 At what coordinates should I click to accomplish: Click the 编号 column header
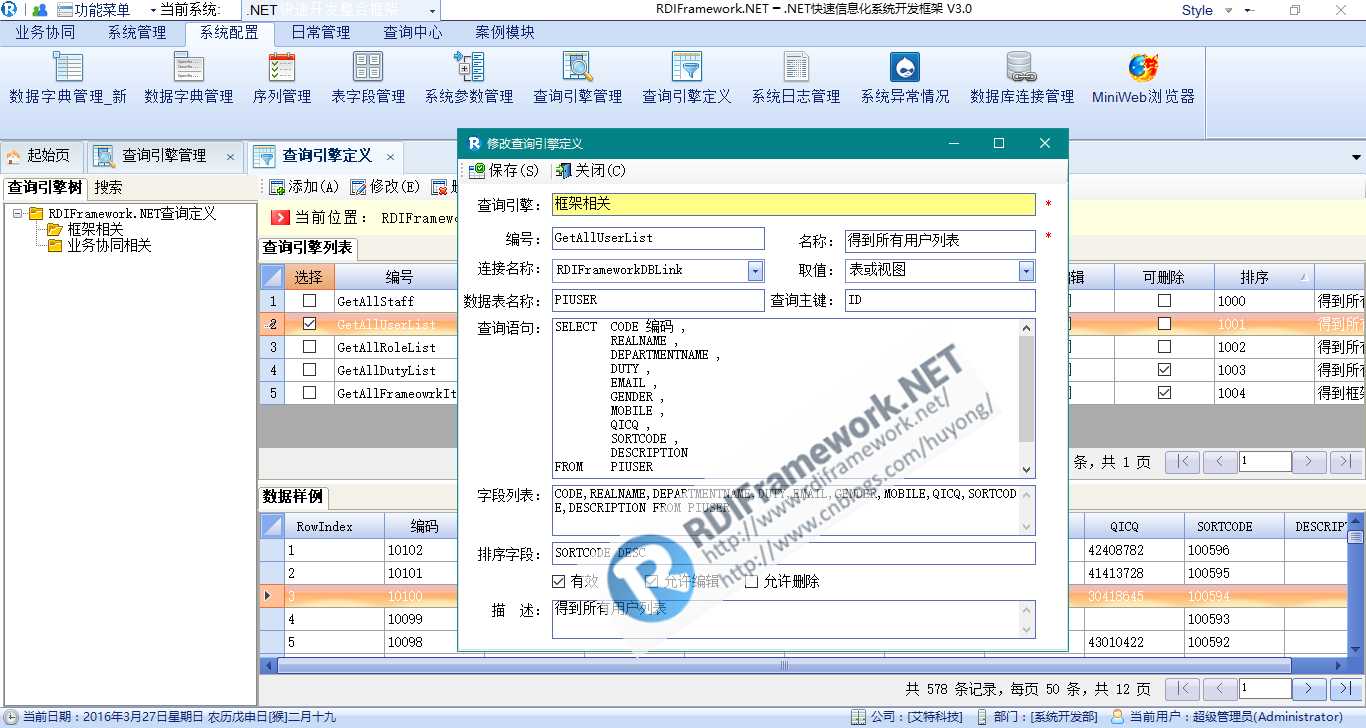pyautogui.click(x=397, y=277)
